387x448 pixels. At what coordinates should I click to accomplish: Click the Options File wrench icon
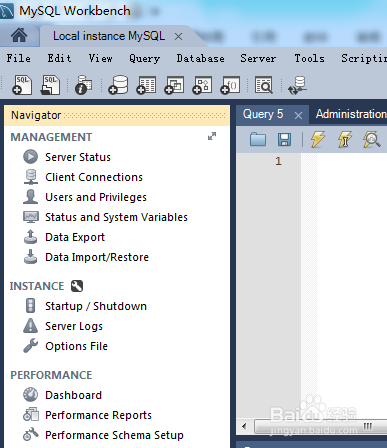click(x=30, y=346)
